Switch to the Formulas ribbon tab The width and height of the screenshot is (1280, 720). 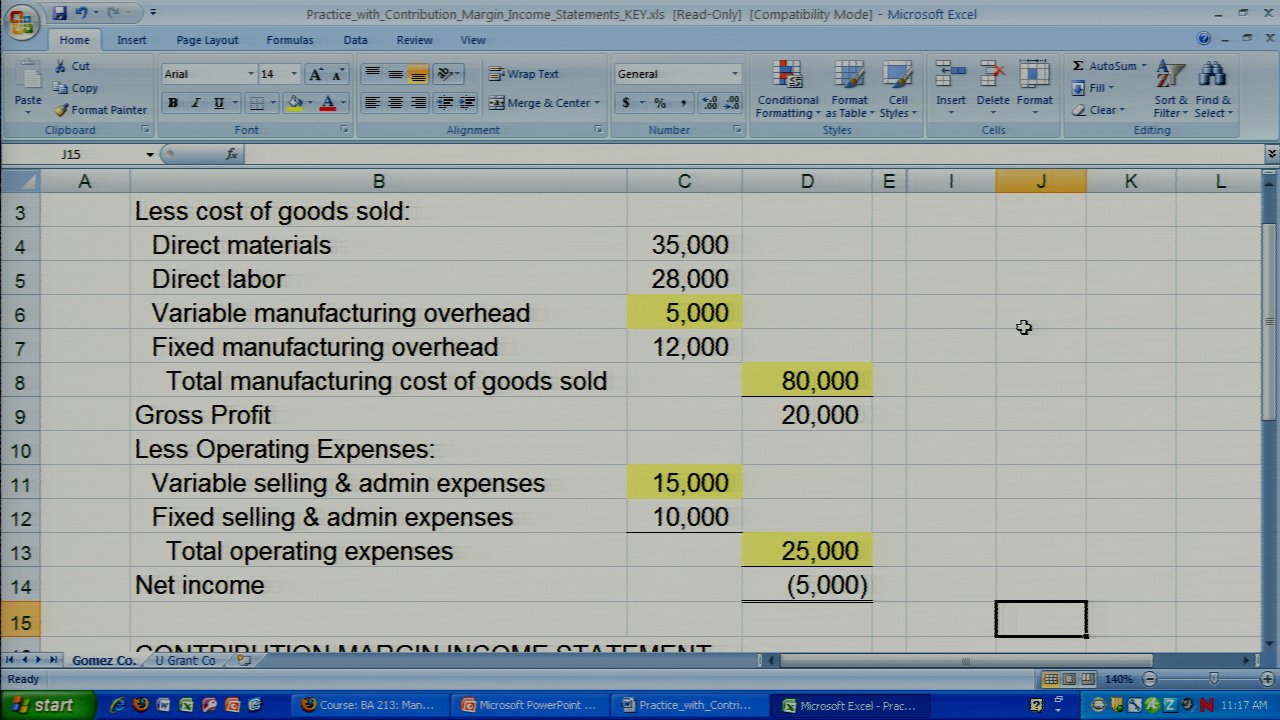click(289, 40)
